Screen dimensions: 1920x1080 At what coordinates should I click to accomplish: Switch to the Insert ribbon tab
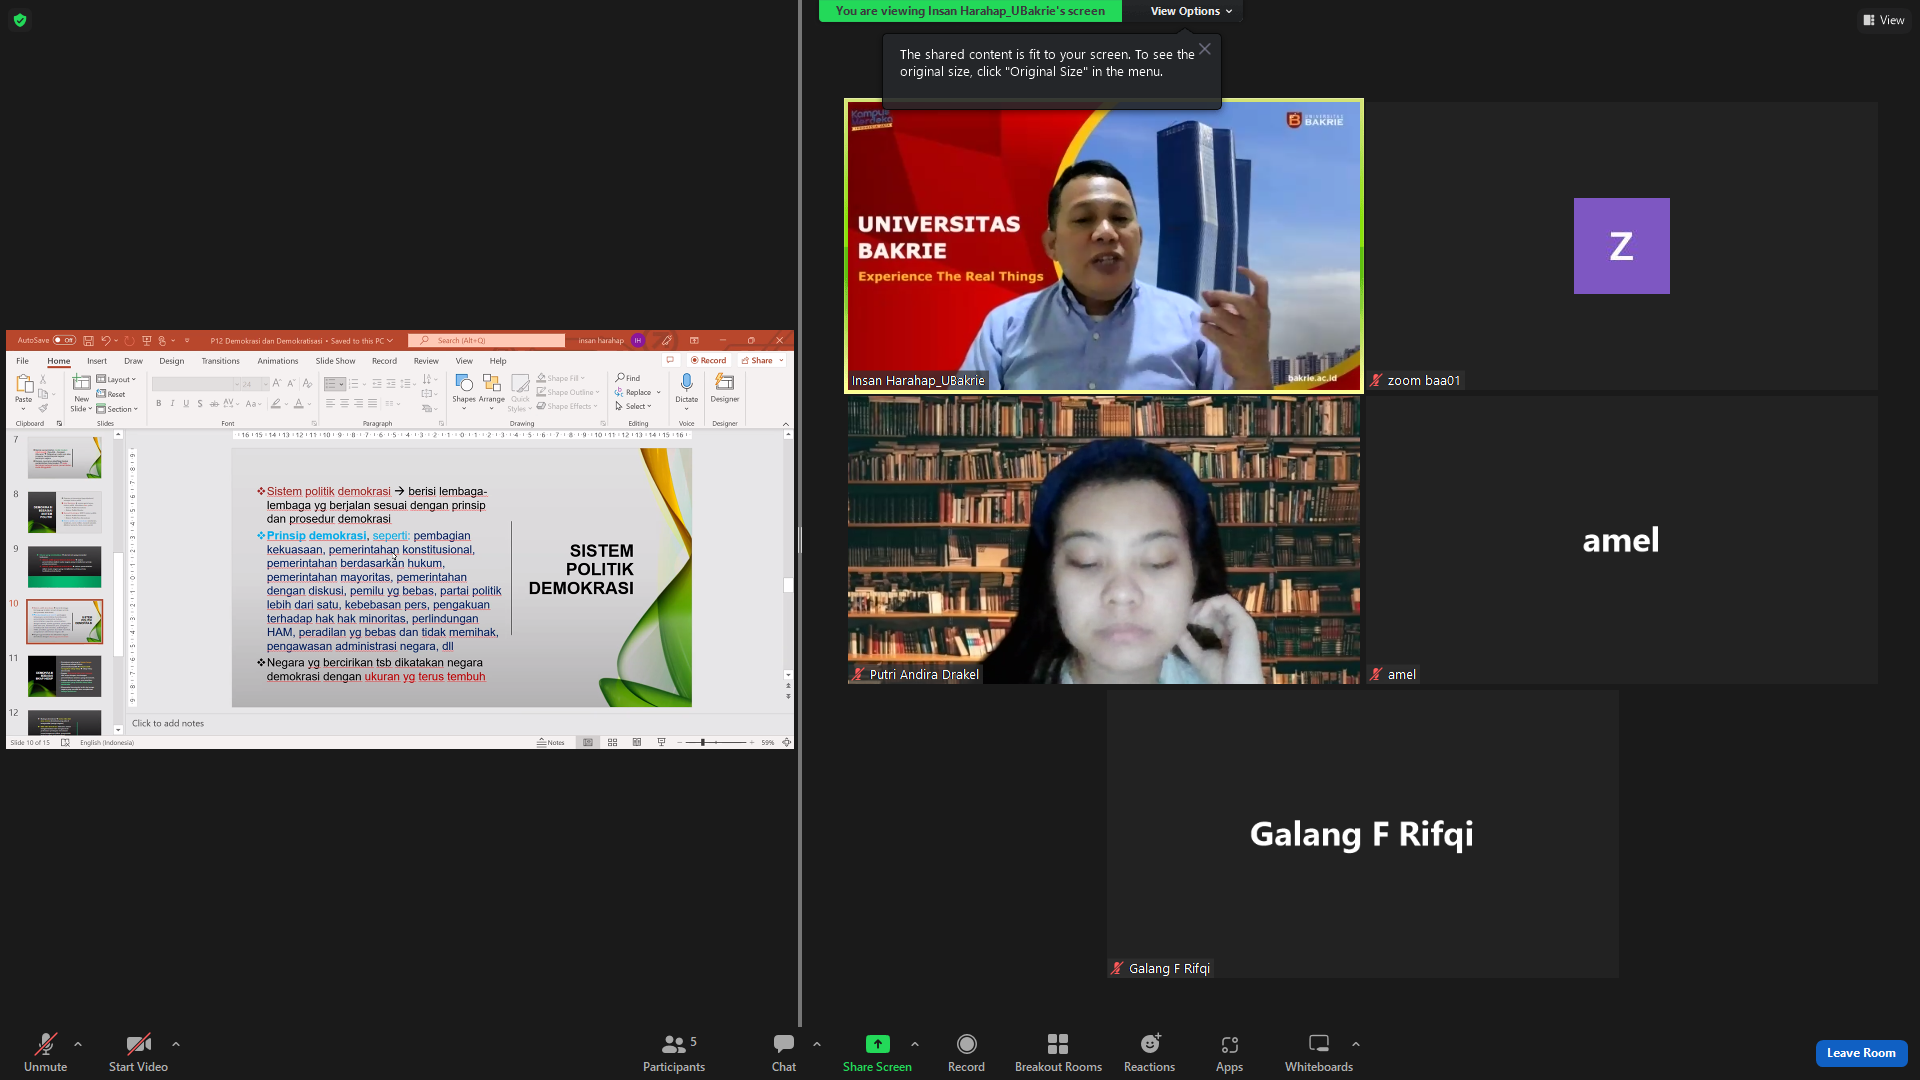point(97,361)
